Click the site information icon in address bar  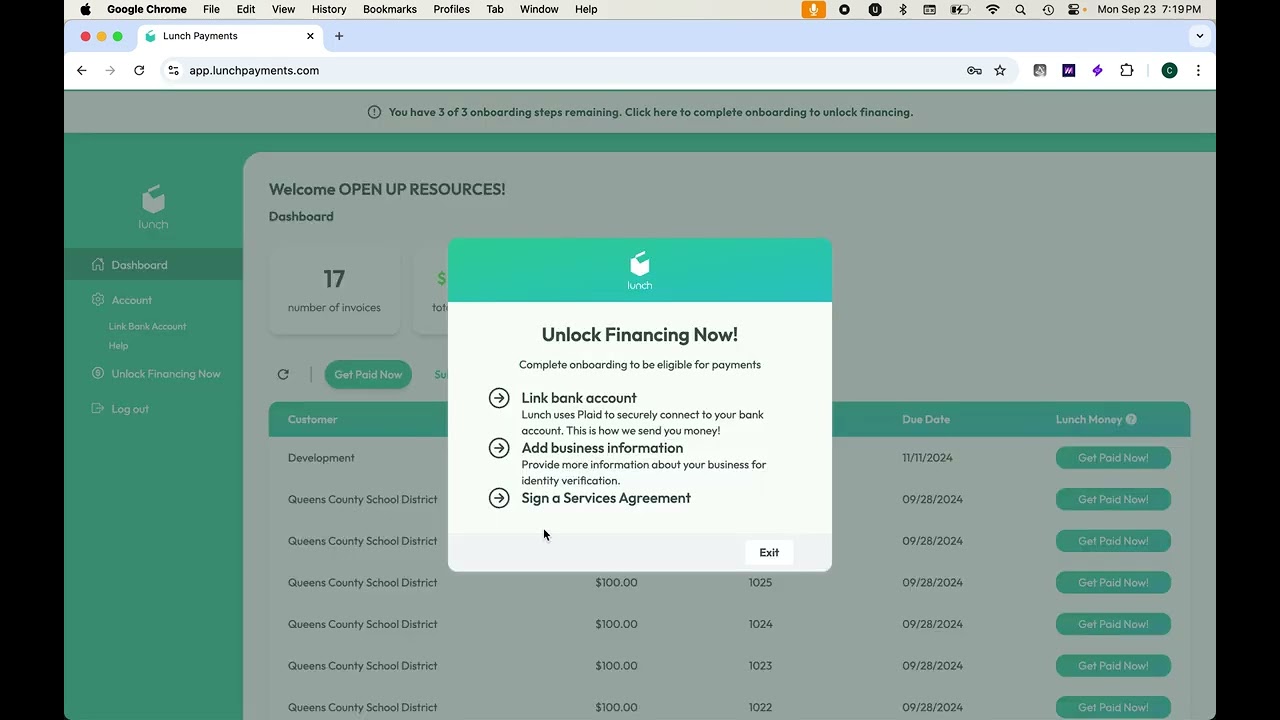173,70
